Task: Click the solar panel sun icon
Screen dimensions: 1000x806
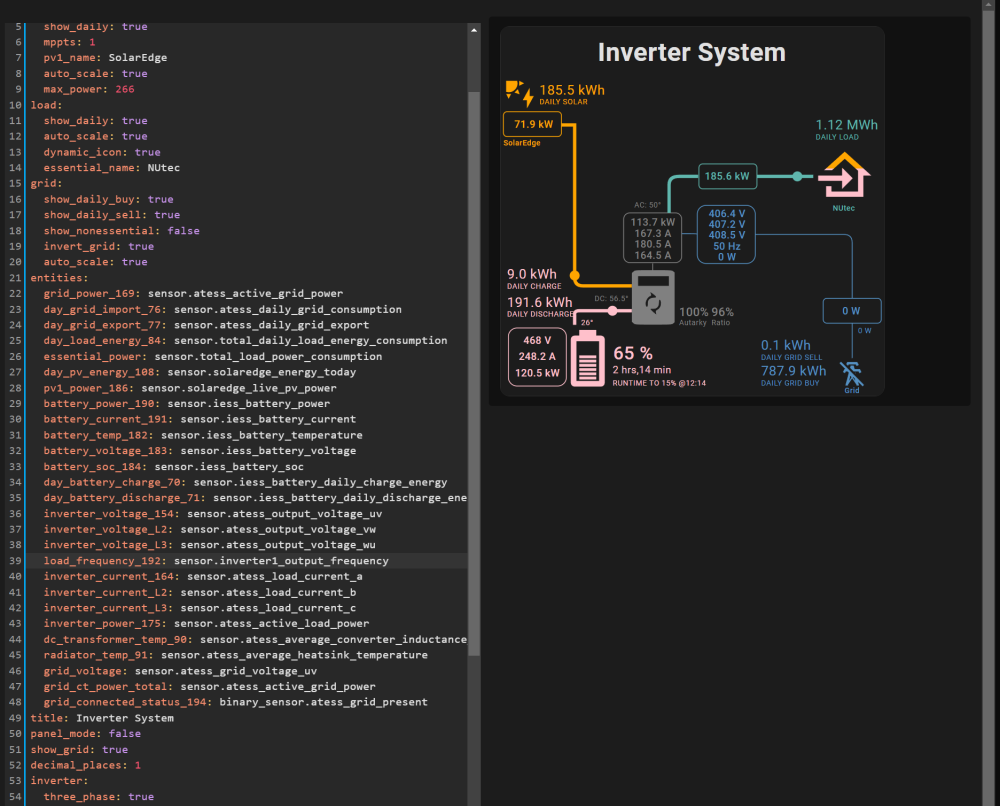Action: point(519,93)
